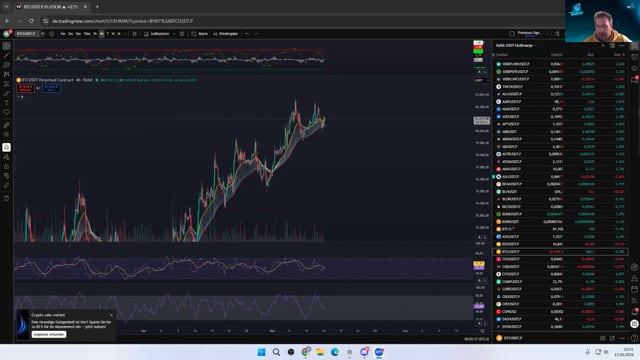Click the Wiedergabe replay button
640x360 pixels.
tap(225, 34)
